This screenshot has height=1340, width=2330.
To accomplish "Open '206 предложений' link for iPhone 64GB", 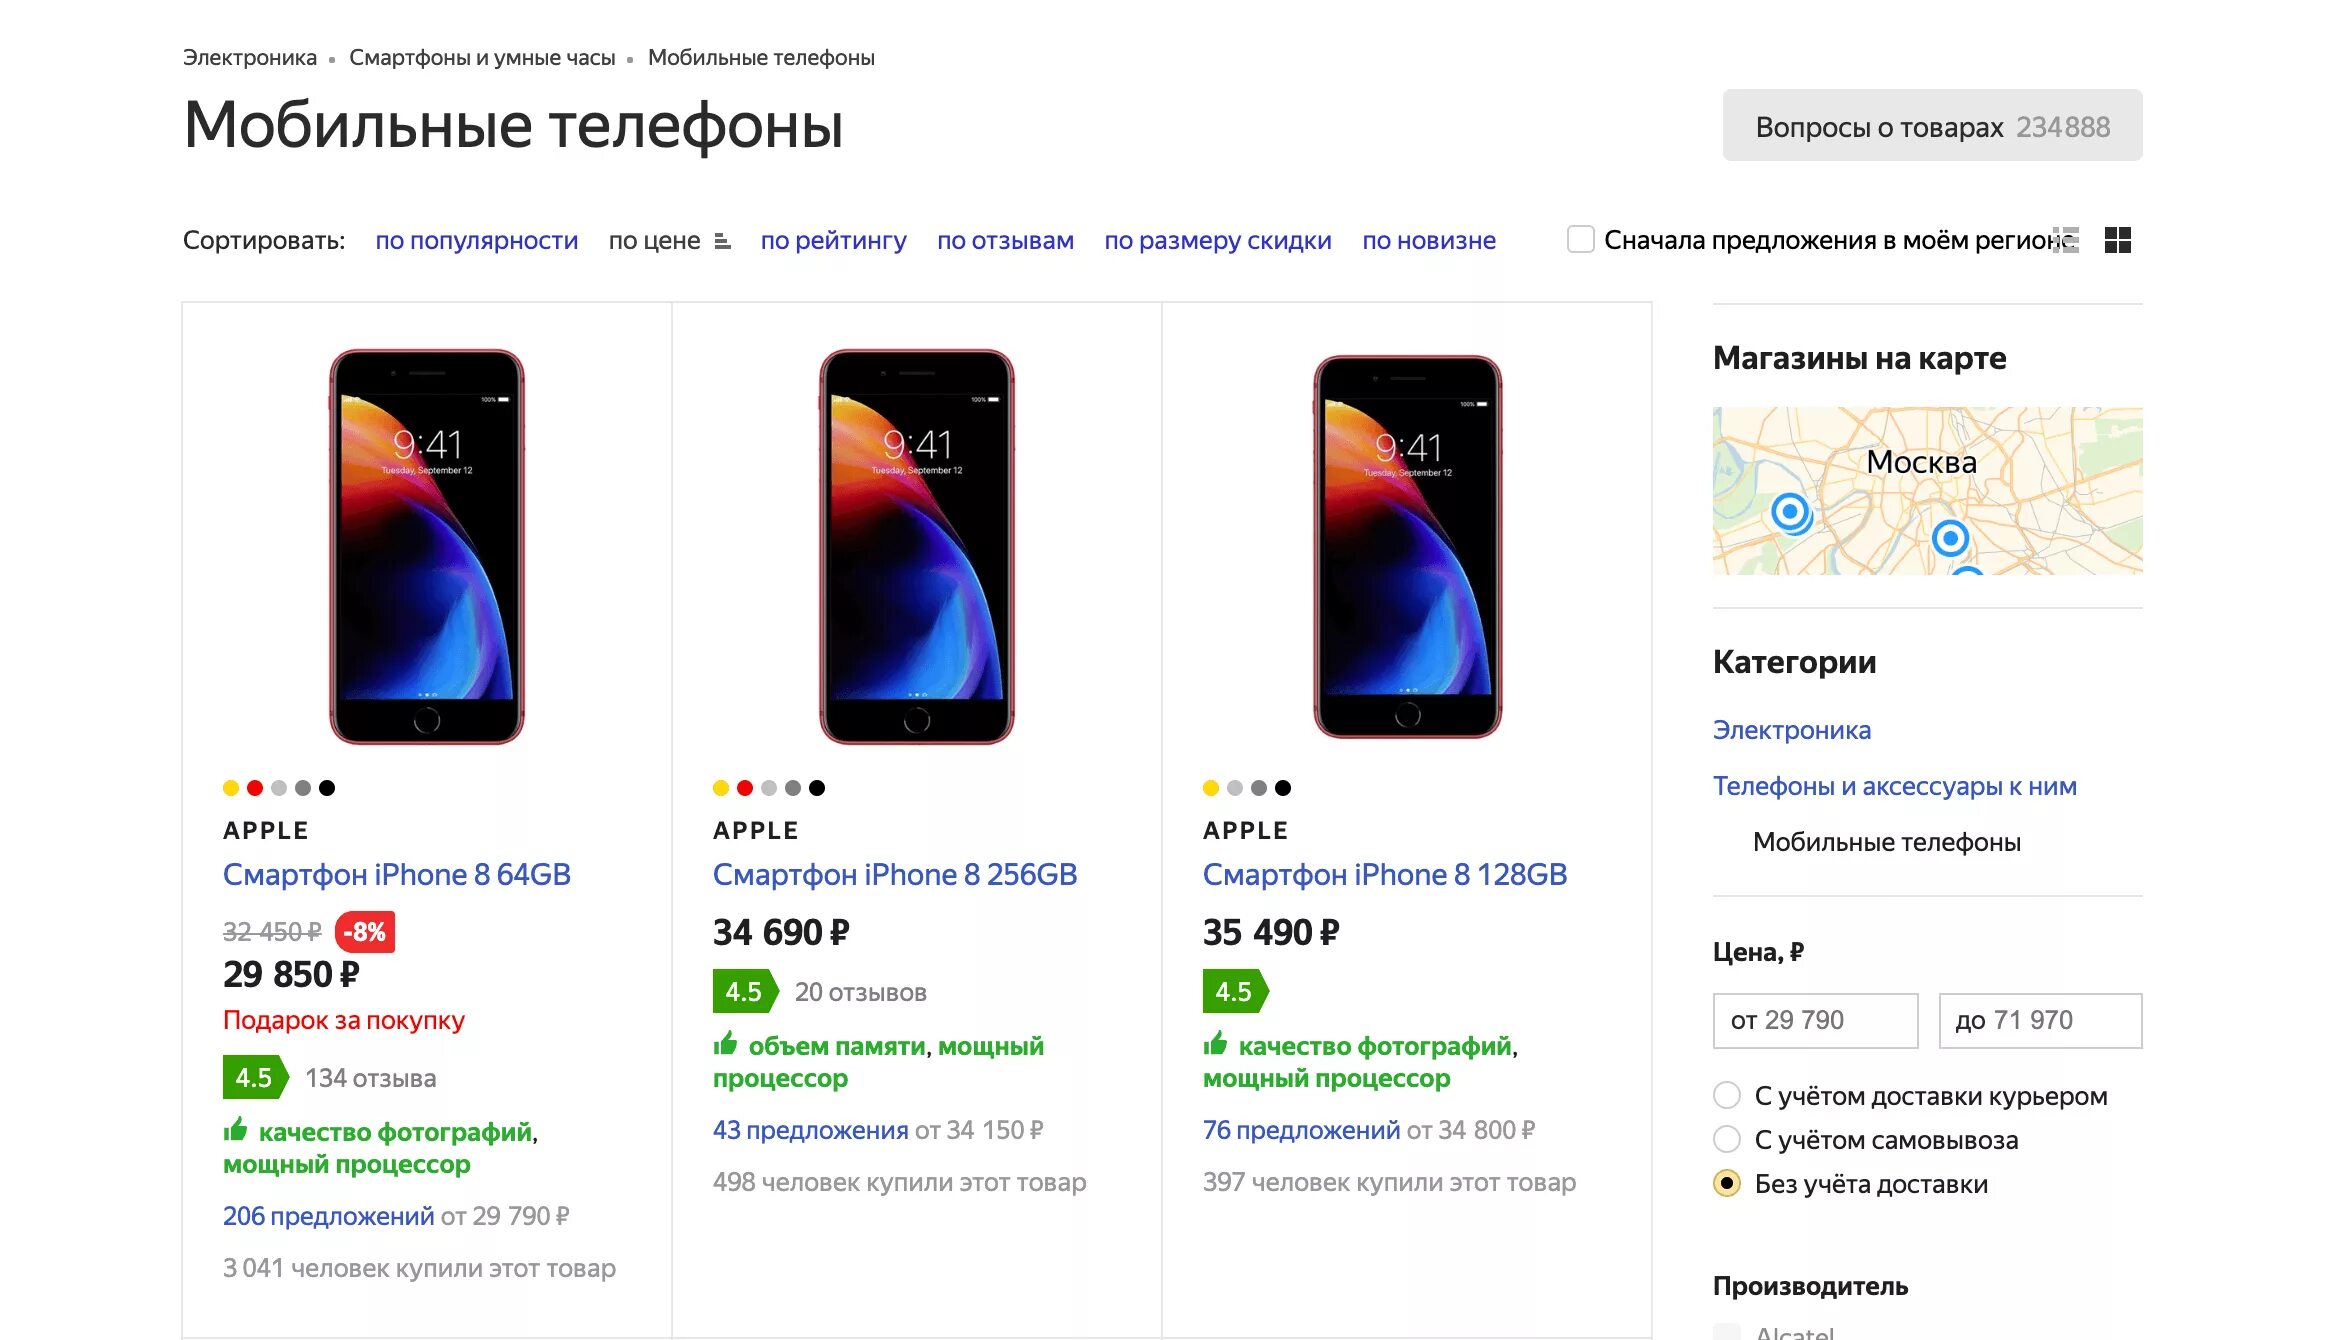I will pos(328,1216).
